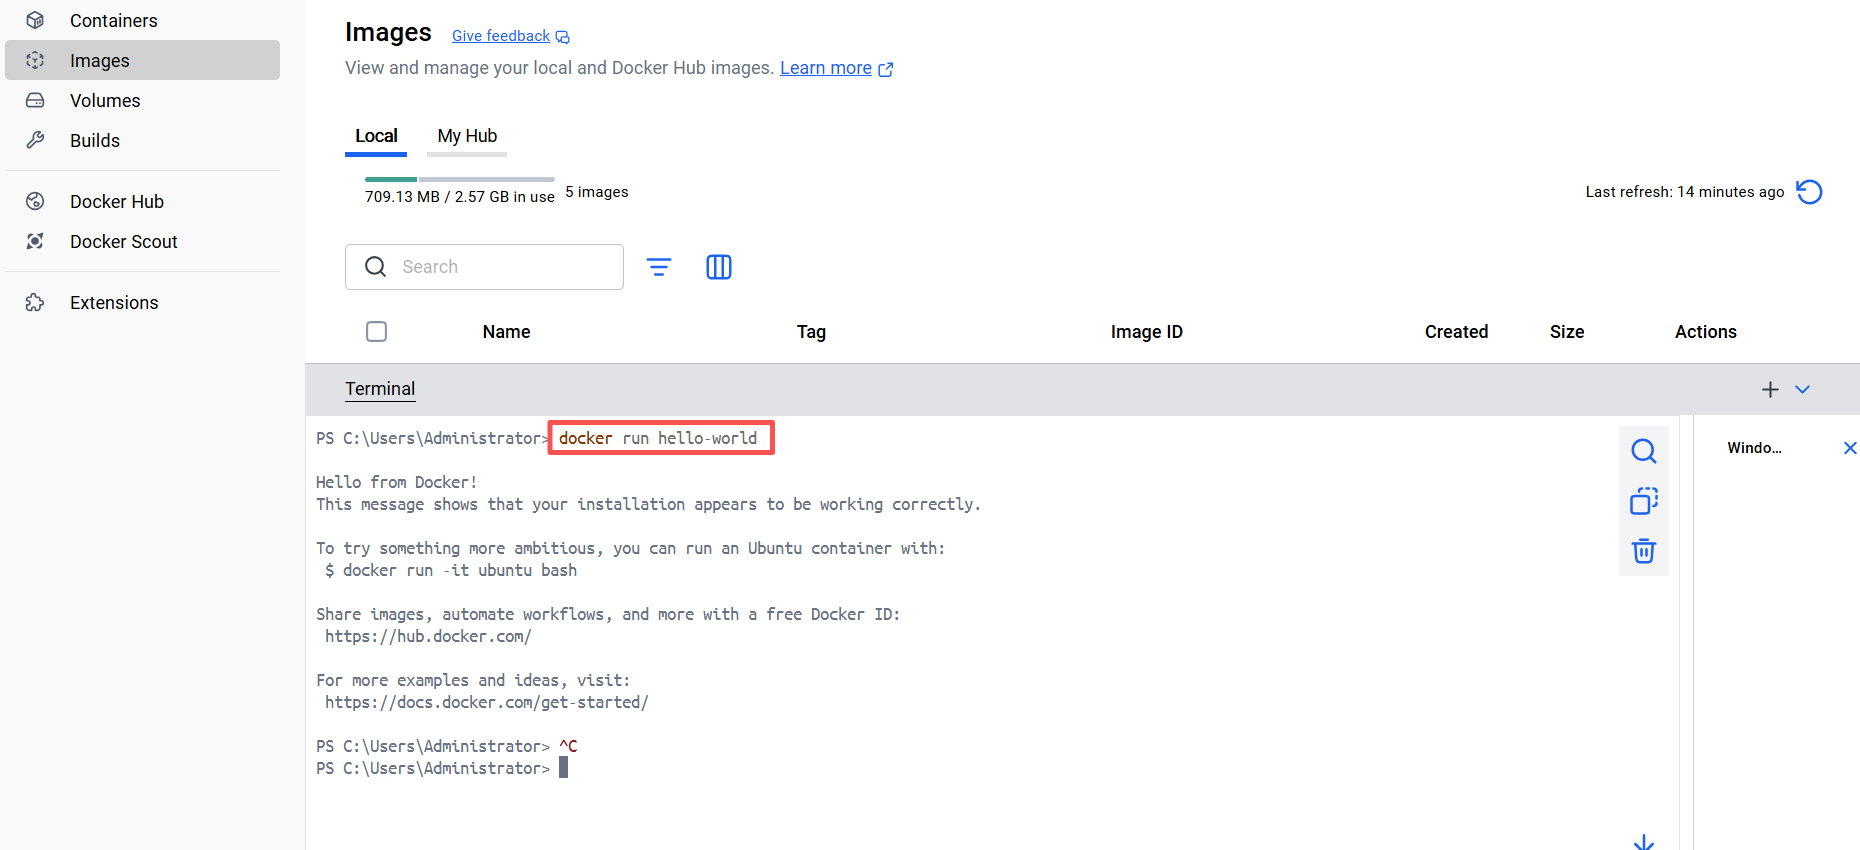
Task: Click the '709.13 MB / 2.57 GB in use' text
Action: [x=460, y=197]
